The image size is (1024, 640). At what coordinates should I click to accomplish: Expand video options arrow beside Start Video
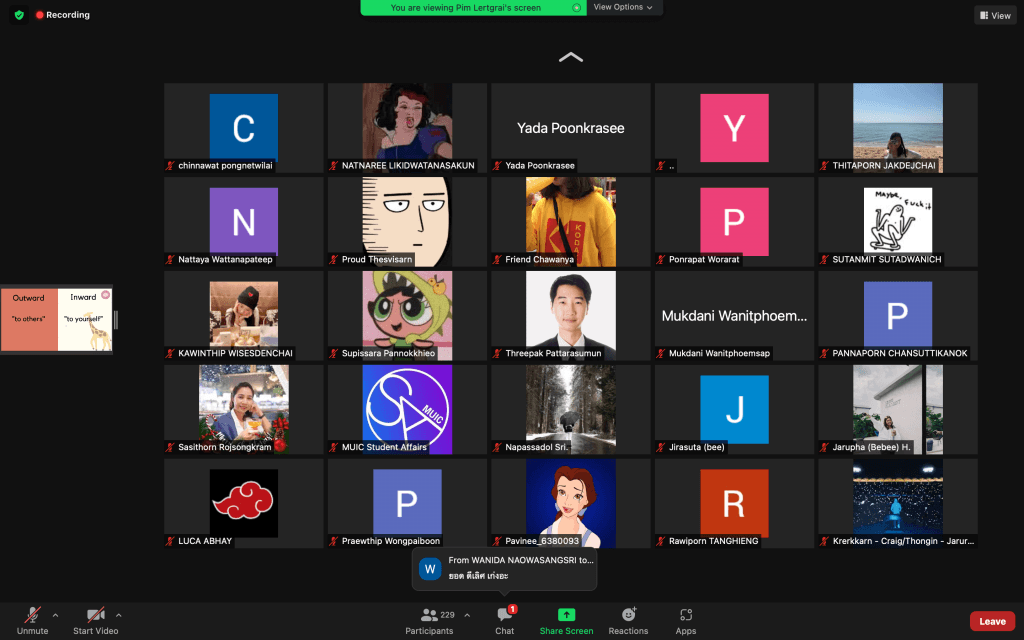point(119,615)
